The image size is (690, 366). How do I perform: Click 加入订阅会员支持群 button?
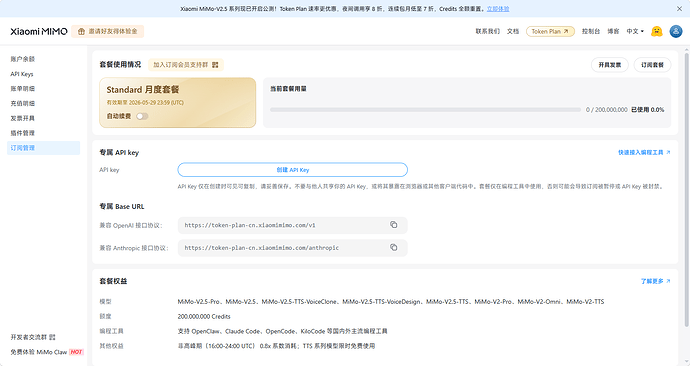[186, 65]
